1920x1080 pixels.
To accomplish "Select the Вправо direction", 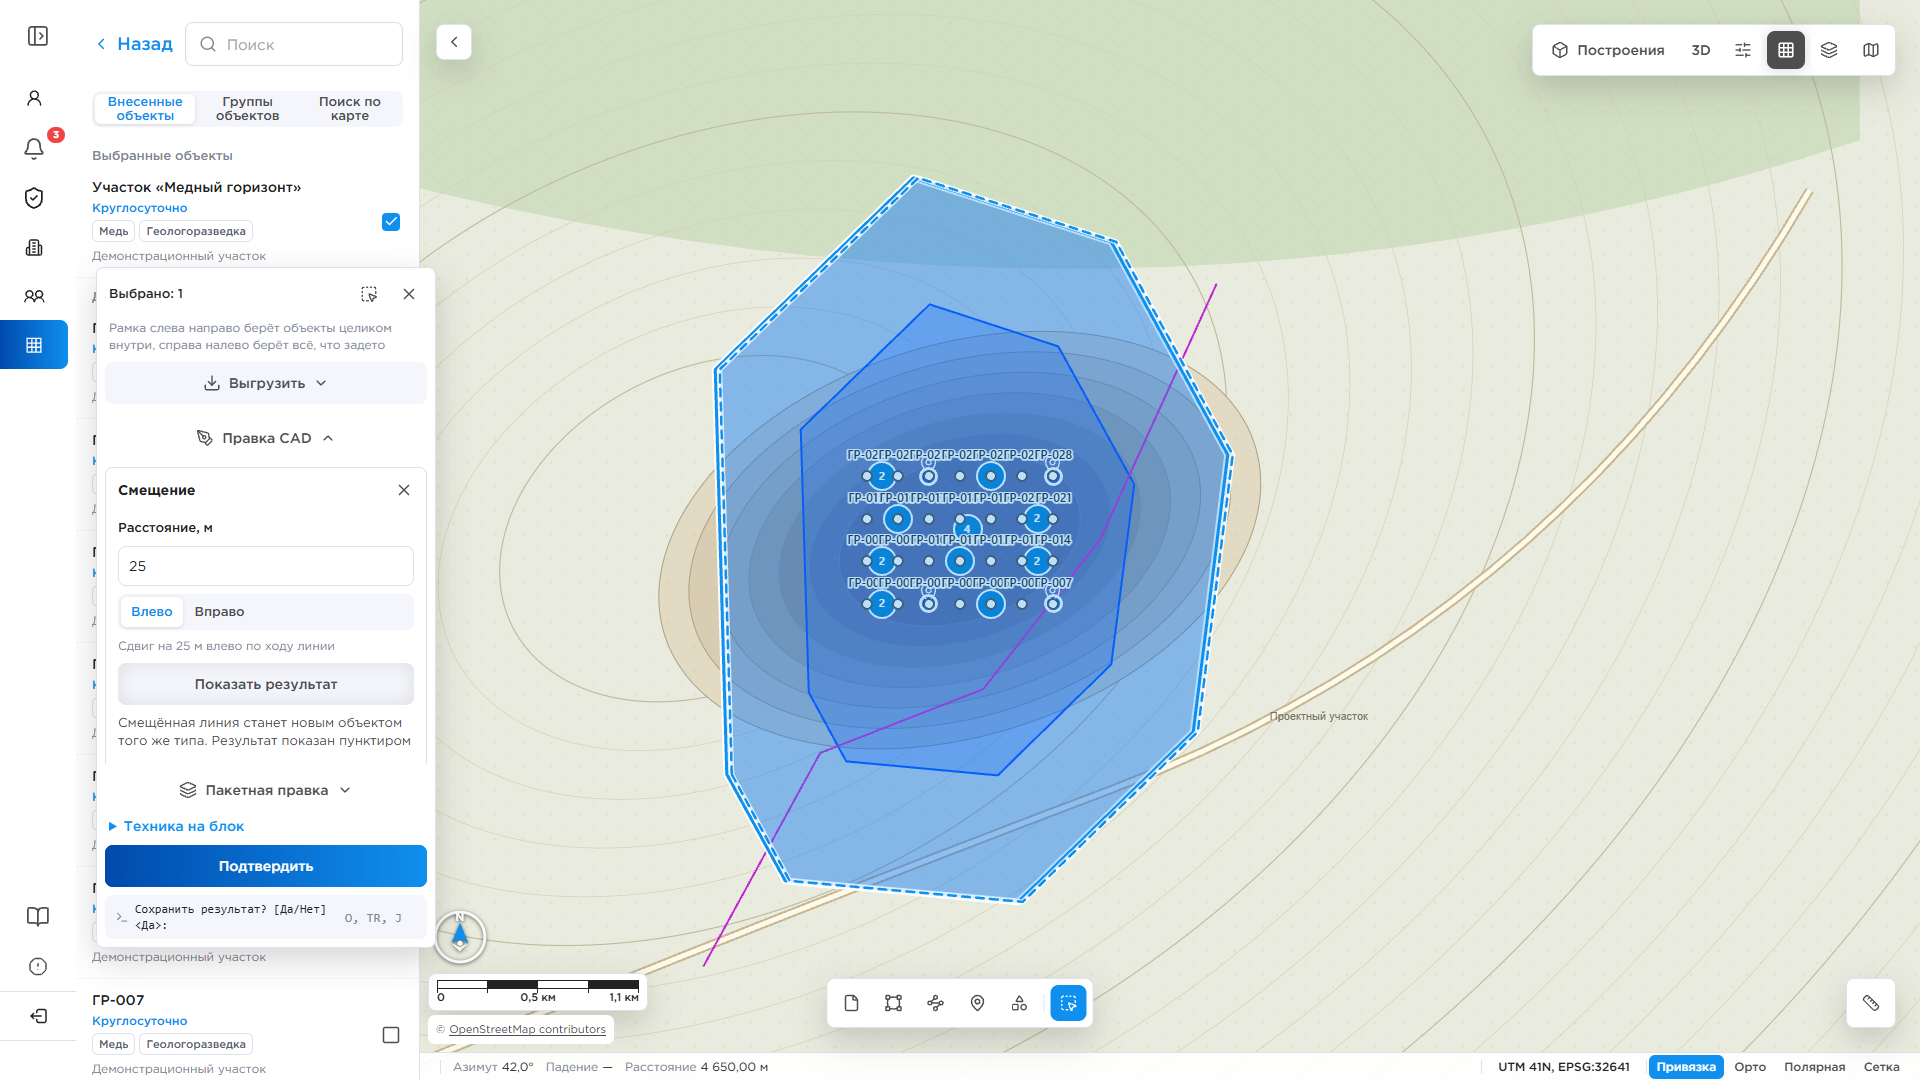I will click(x=219, y=612).
